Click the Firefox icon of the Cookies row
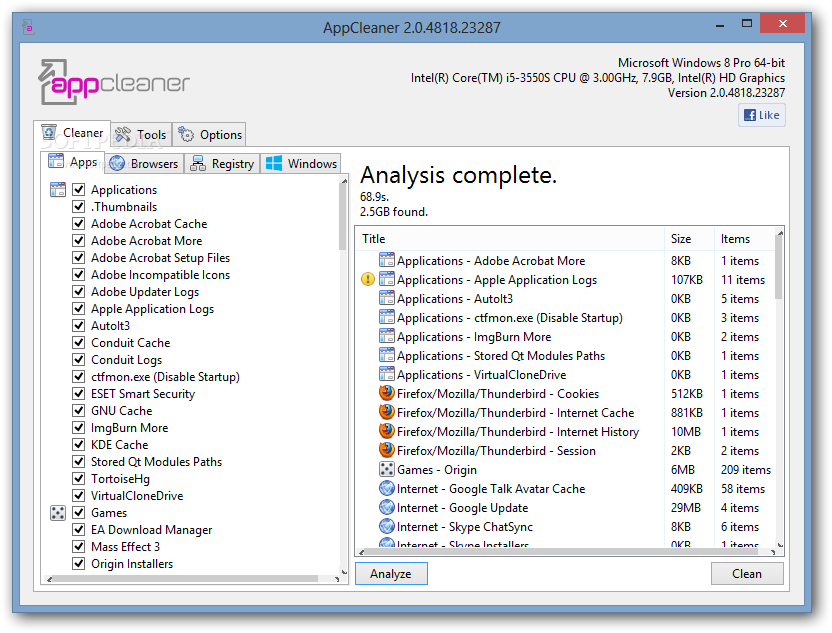832x633 pixels. (x=387, y=393)
